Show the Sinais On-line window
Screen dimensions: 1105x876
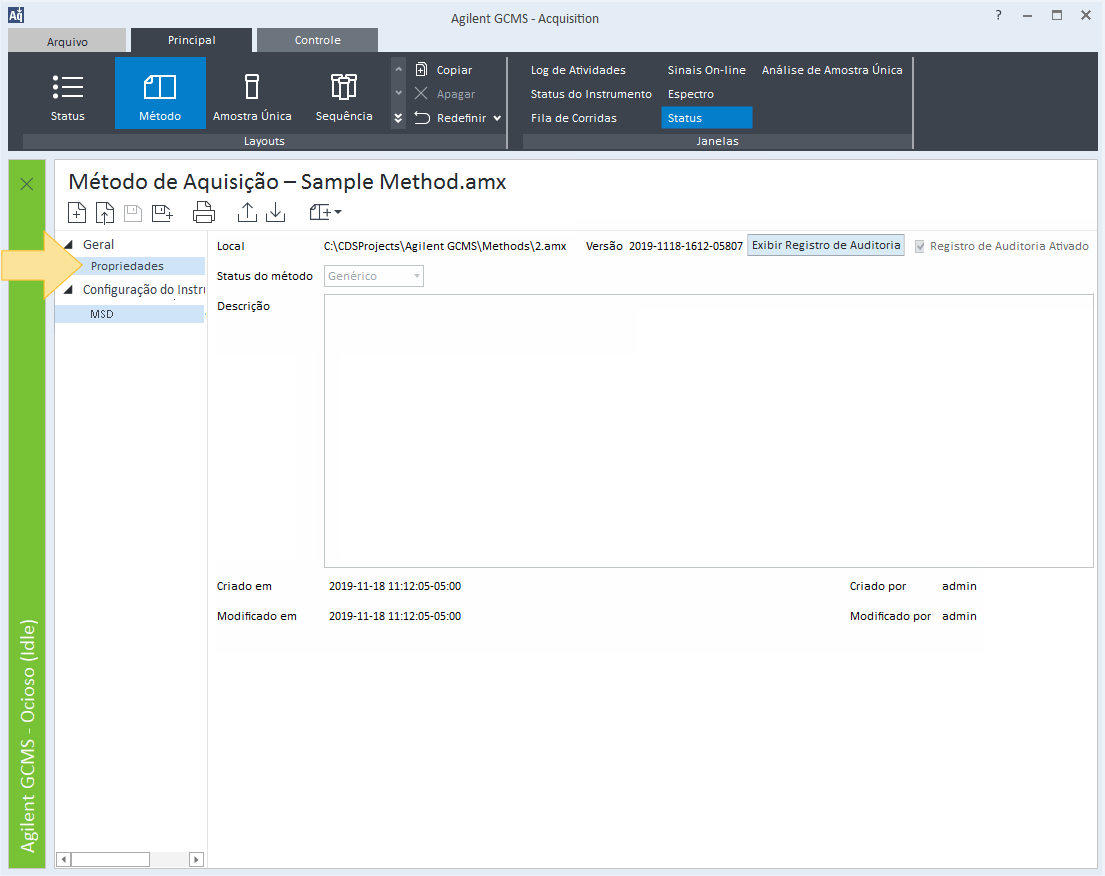706,70
